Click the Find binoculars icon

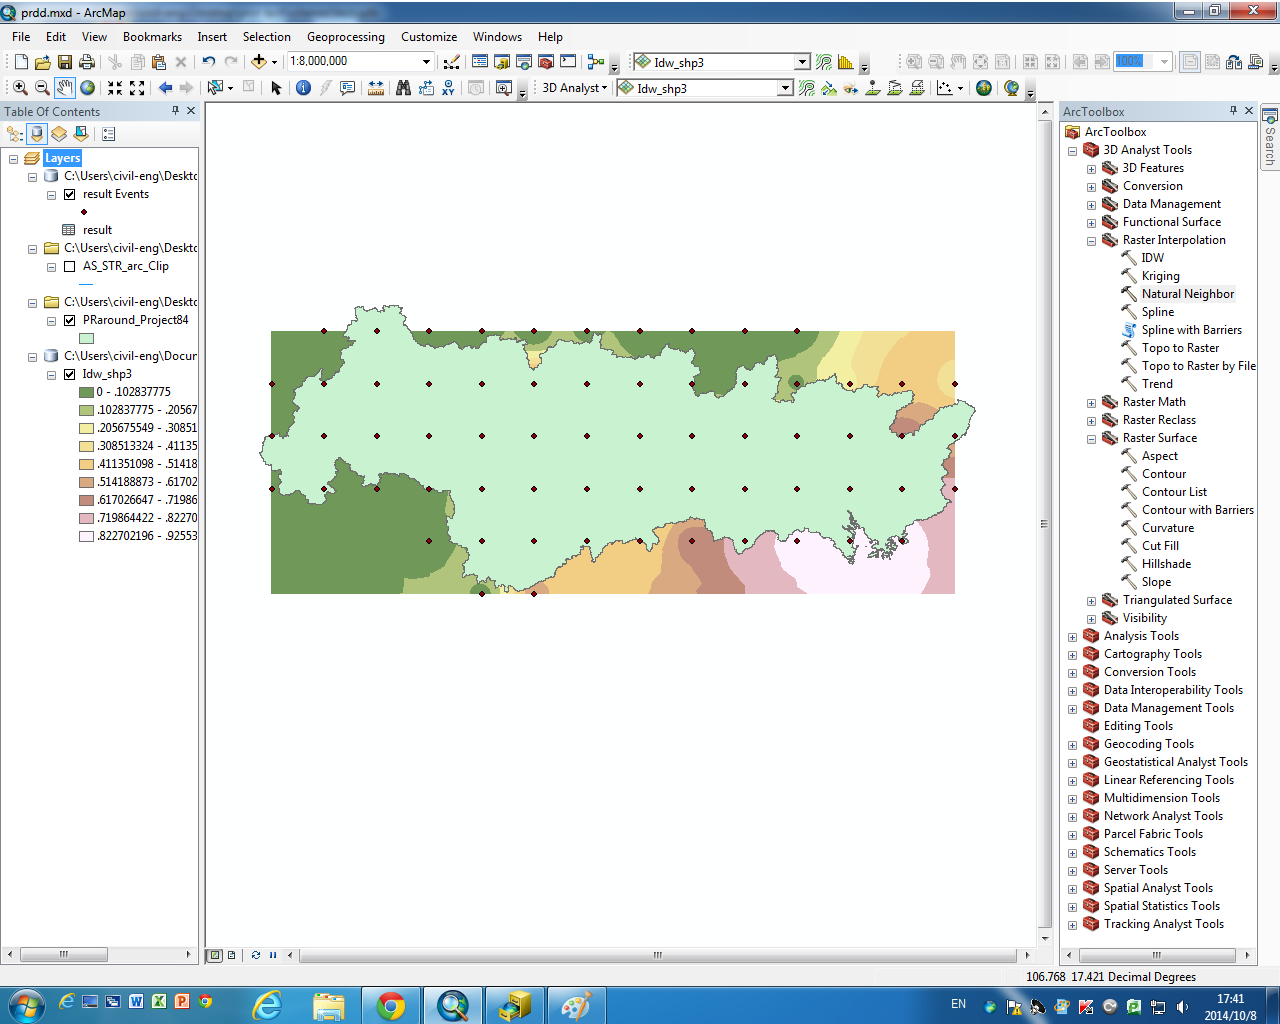[403, 88]
